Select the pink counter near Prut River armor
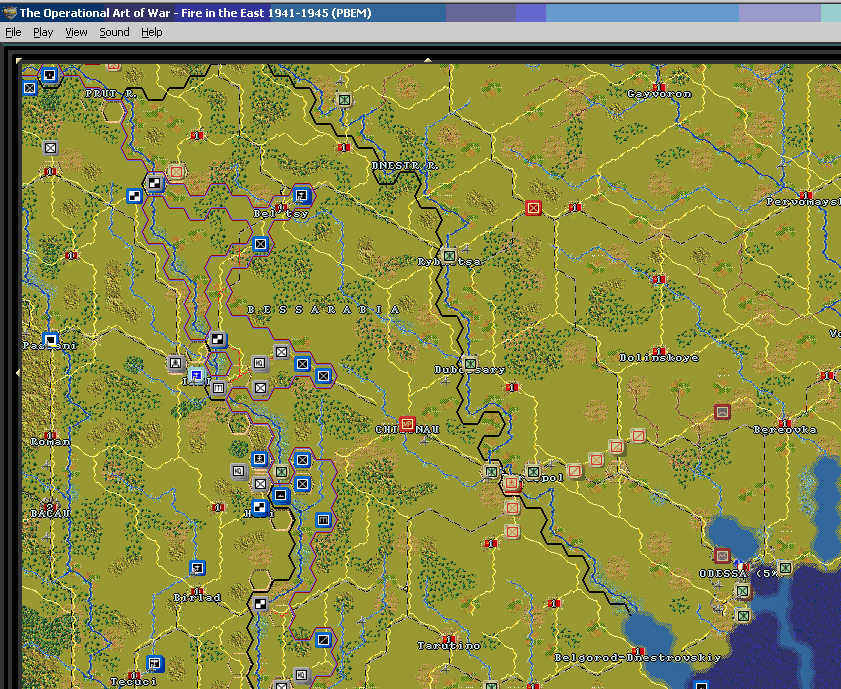Image resolution: width=841 pixels, height=689 pixels. tap(176, 172)
